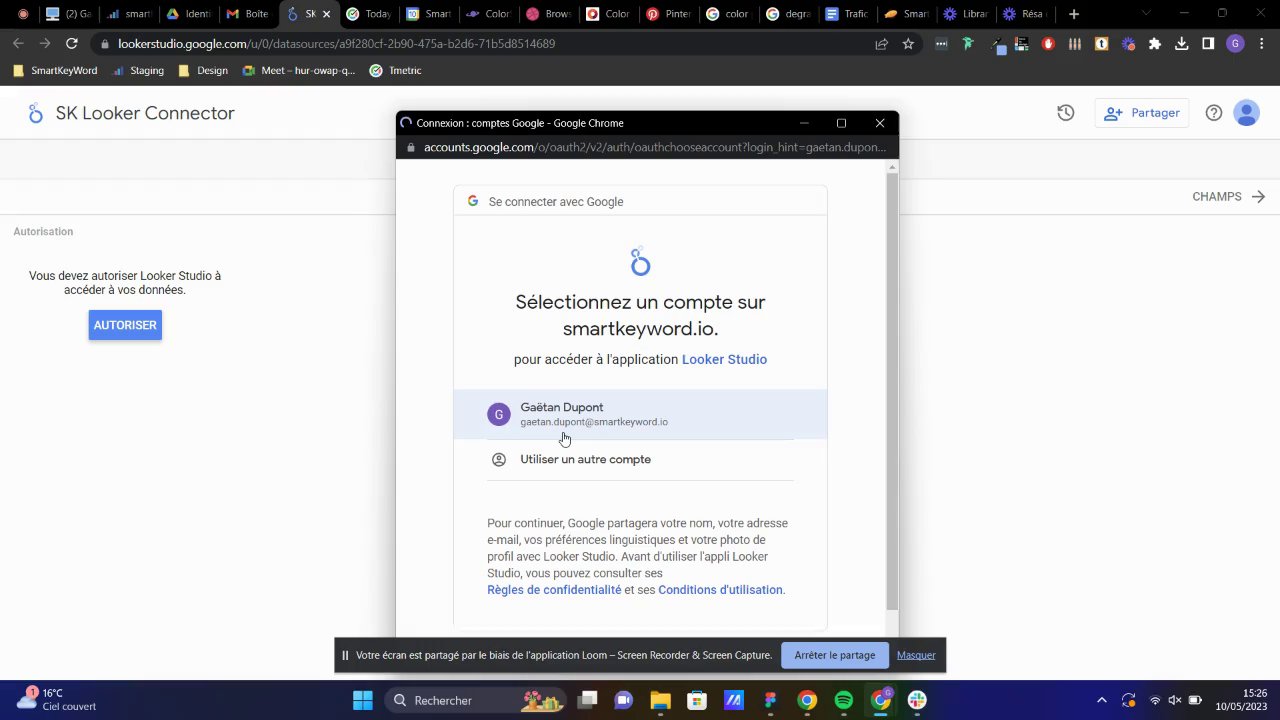Reload the lookerstudio page
Screen dimensions: 1280x720
click(x=72, y=44)
